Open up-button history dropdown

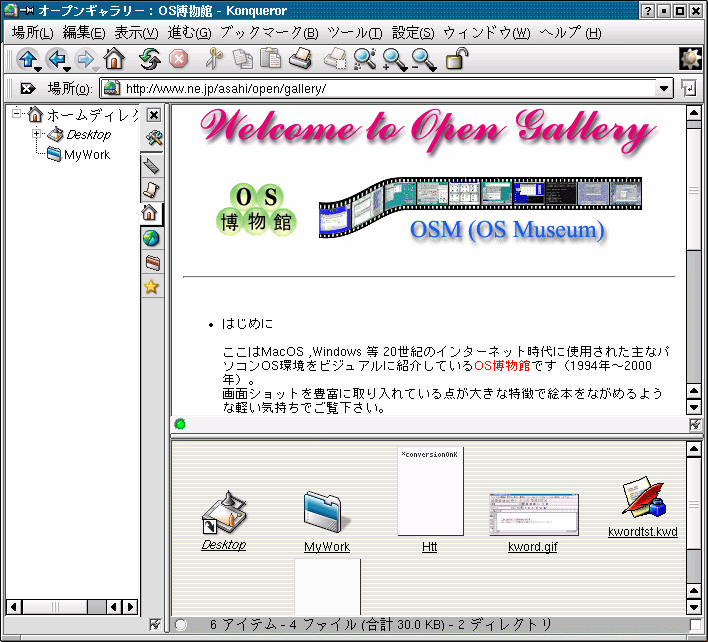[38, 69]
